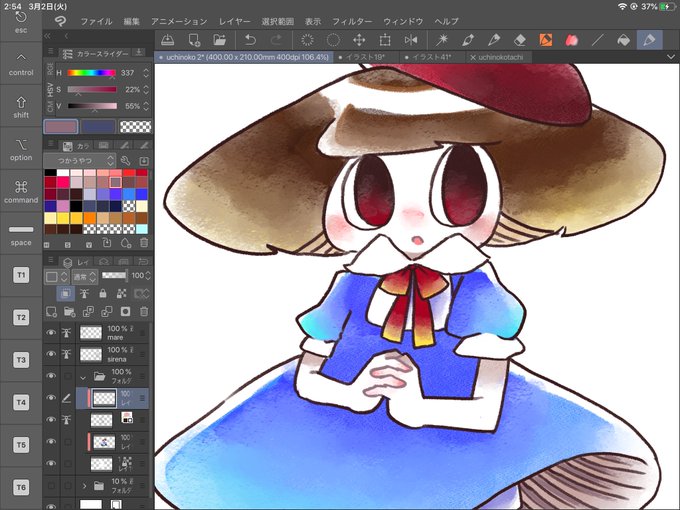Open the ファイル menu
The height and width of the screenshot is (510, 680).
[x=96, y=21]
